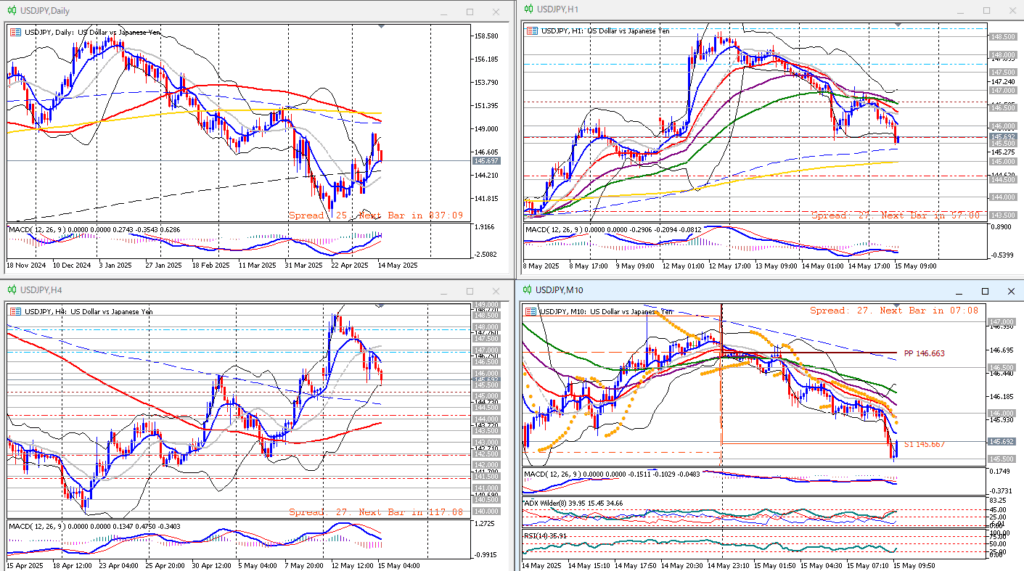Click 'Spread: 27. Next Bar in 07:08' in M10 chart
The image size is (1024, 571).
click(x=894, y=310)
